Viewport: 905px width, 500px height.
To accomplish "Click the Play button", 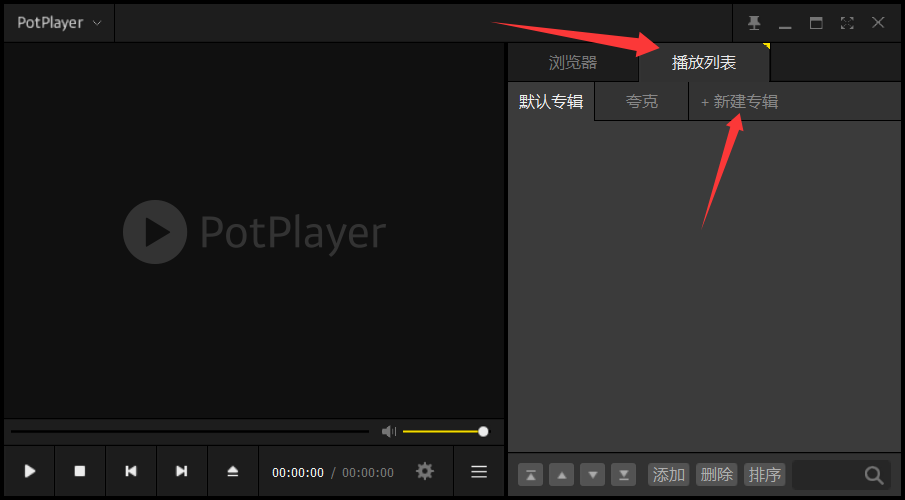I will 30,471.
